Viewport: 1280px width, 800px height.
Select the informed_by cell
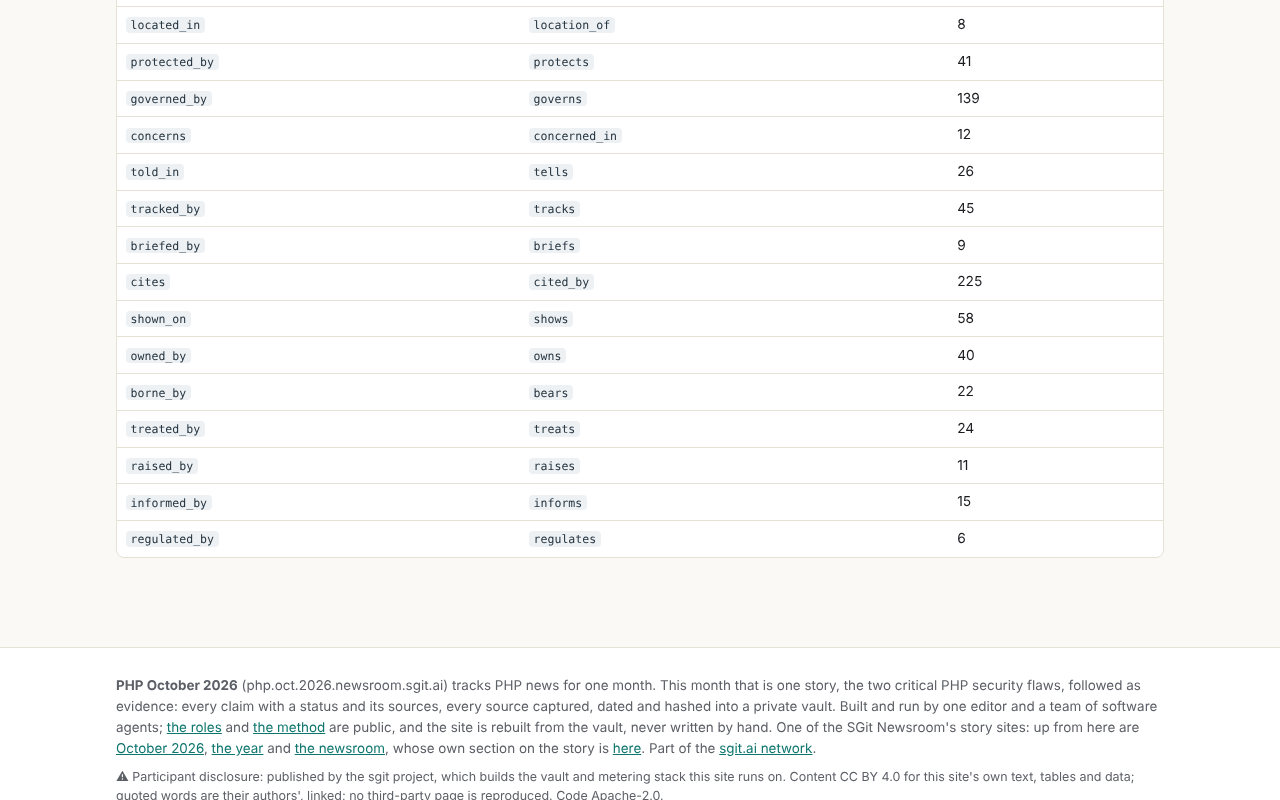click(x=169, y=503)
